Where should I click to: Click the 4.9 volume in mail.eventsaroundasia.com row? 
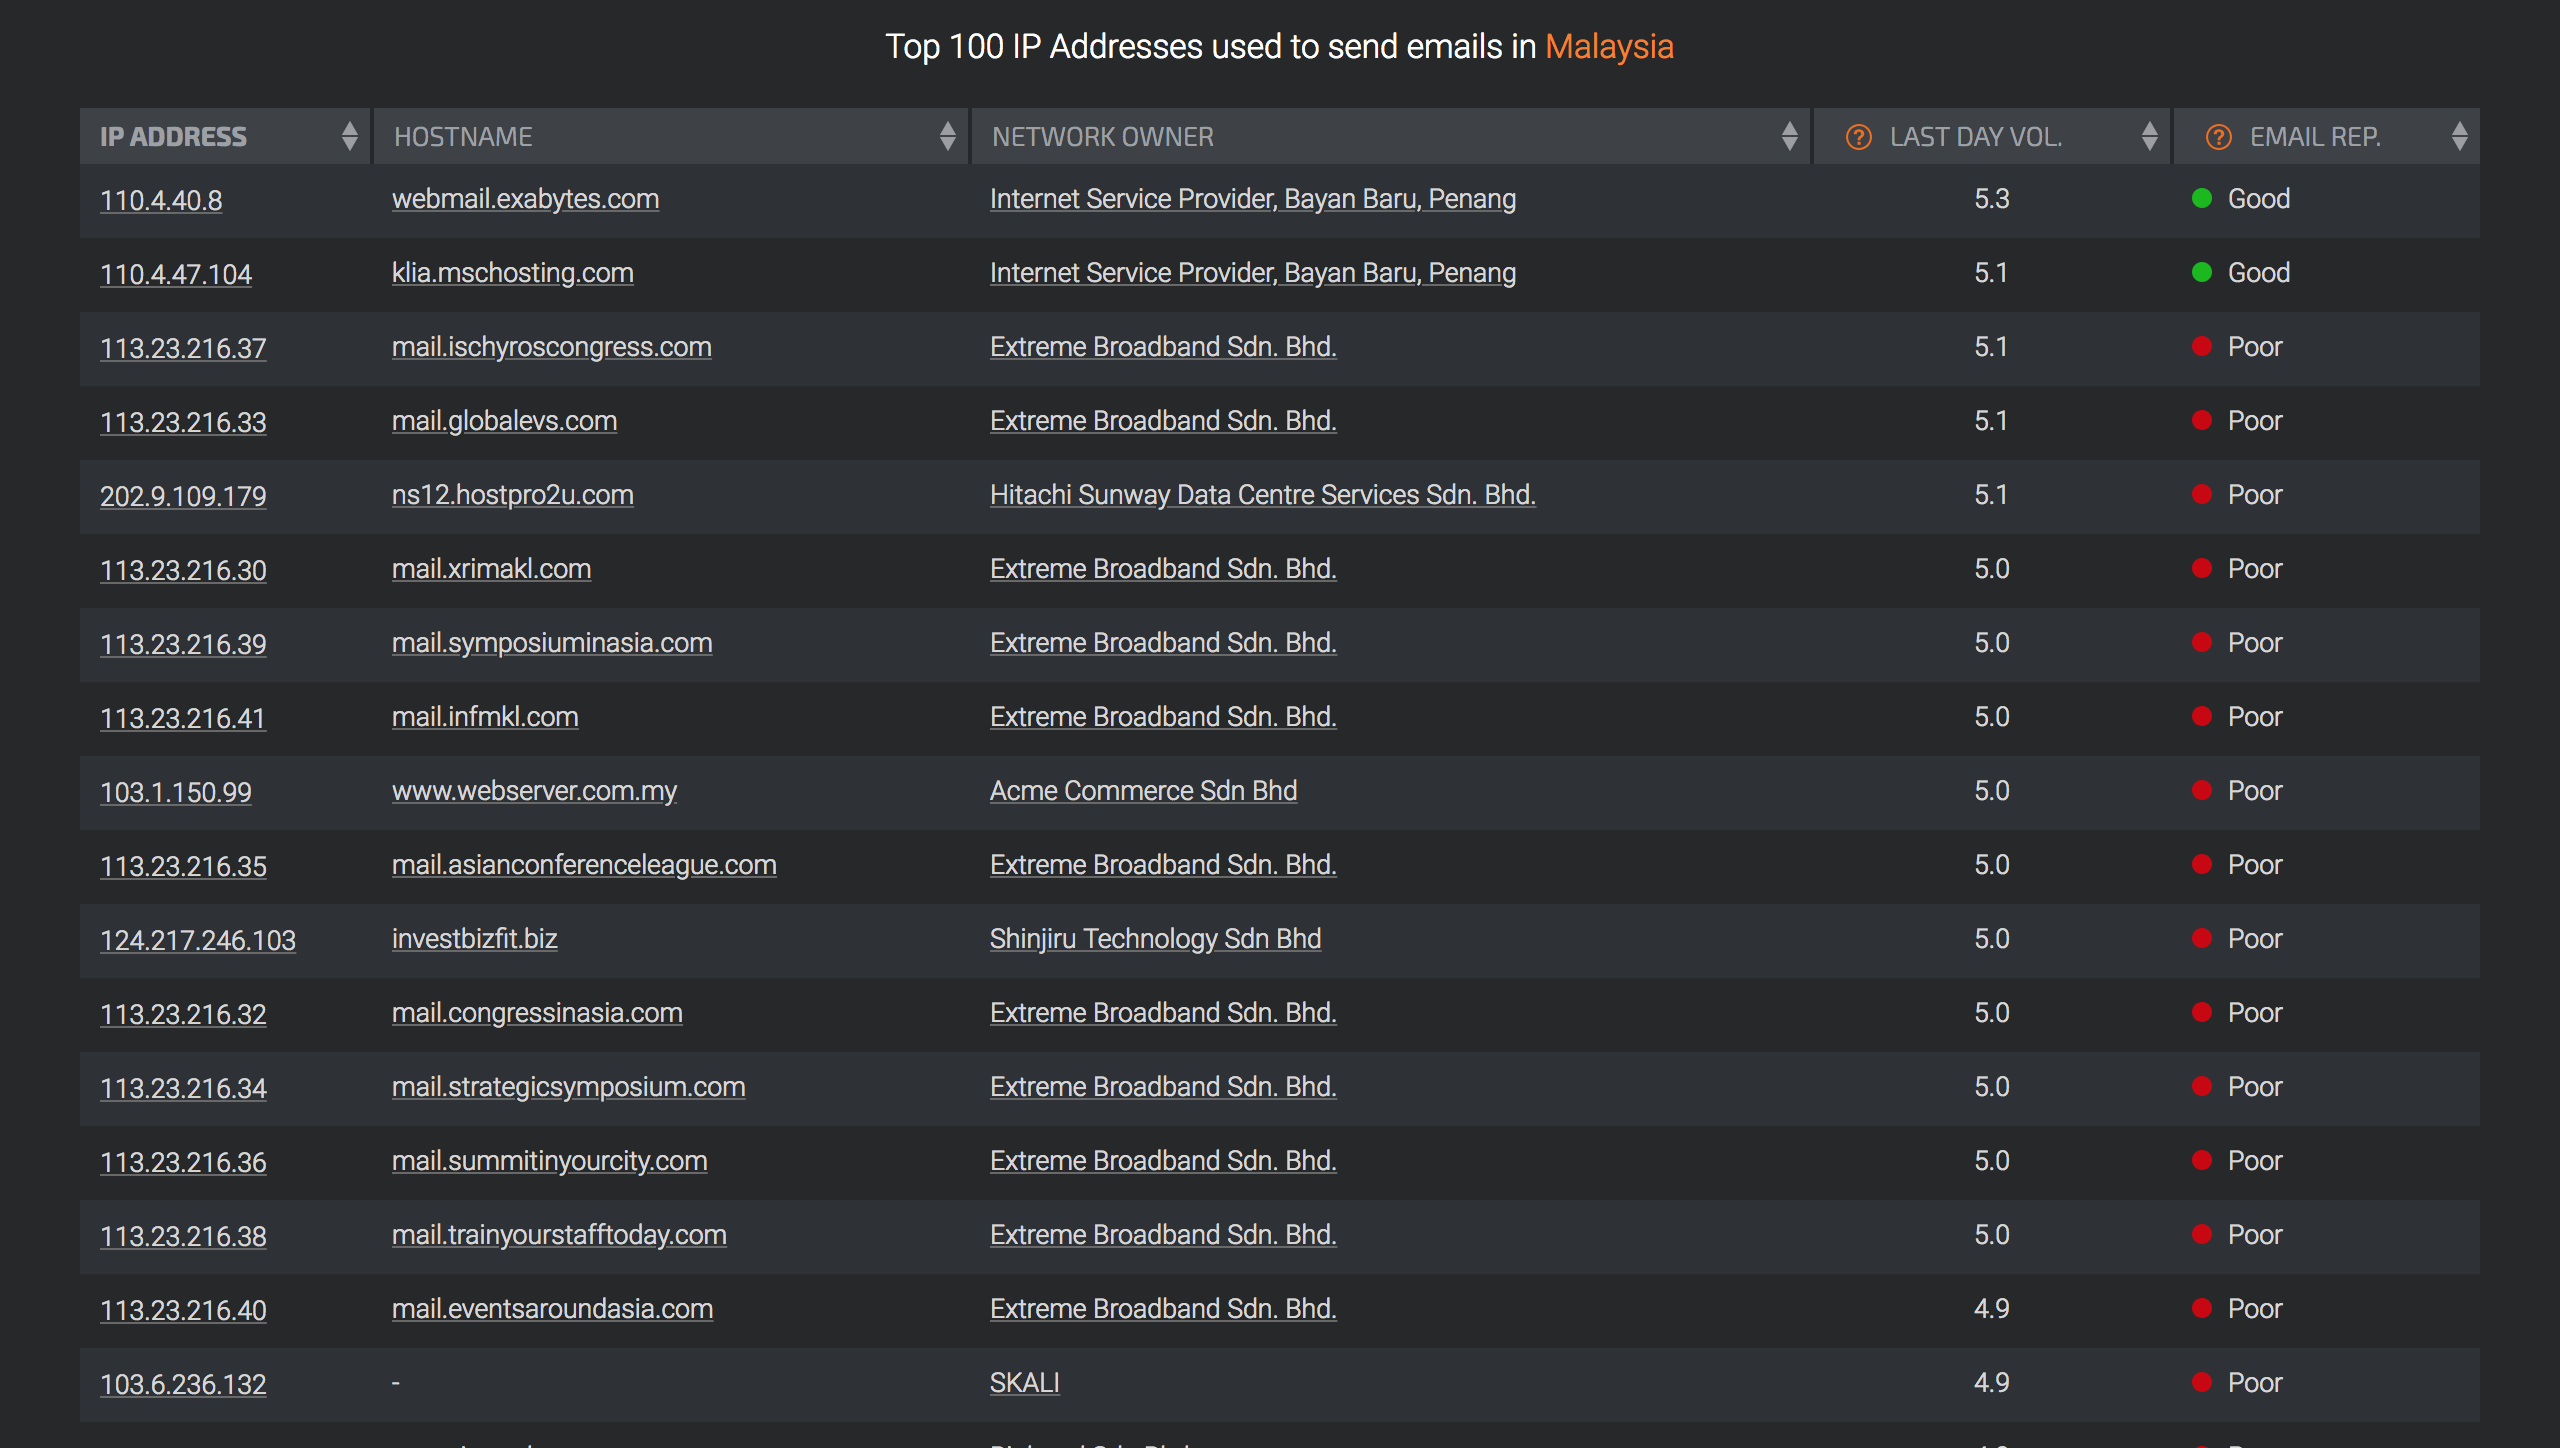point(1991,1309)
